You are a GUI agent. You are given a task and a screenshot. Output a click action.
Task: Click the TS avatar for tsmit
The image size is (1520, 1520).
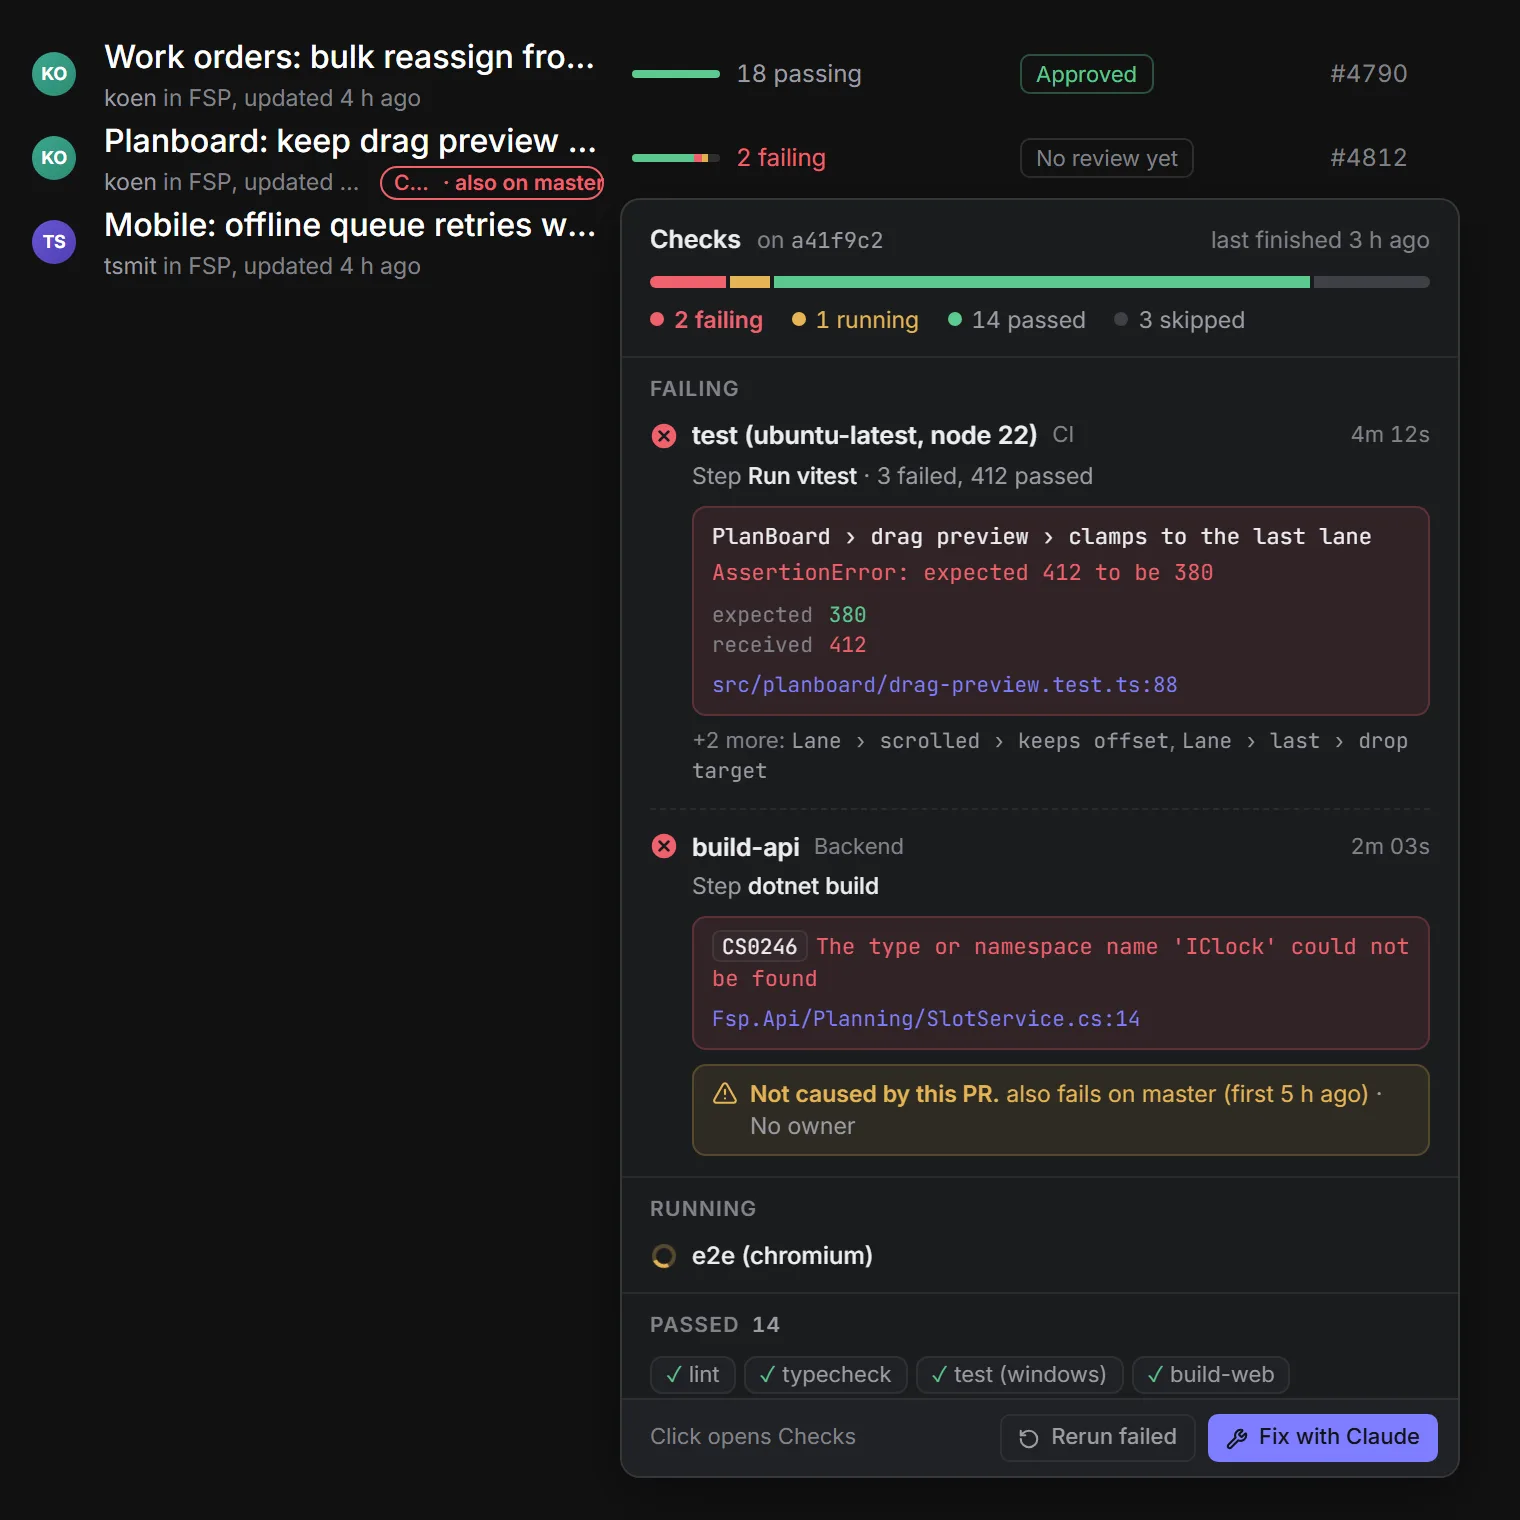(x=54, y=242)
